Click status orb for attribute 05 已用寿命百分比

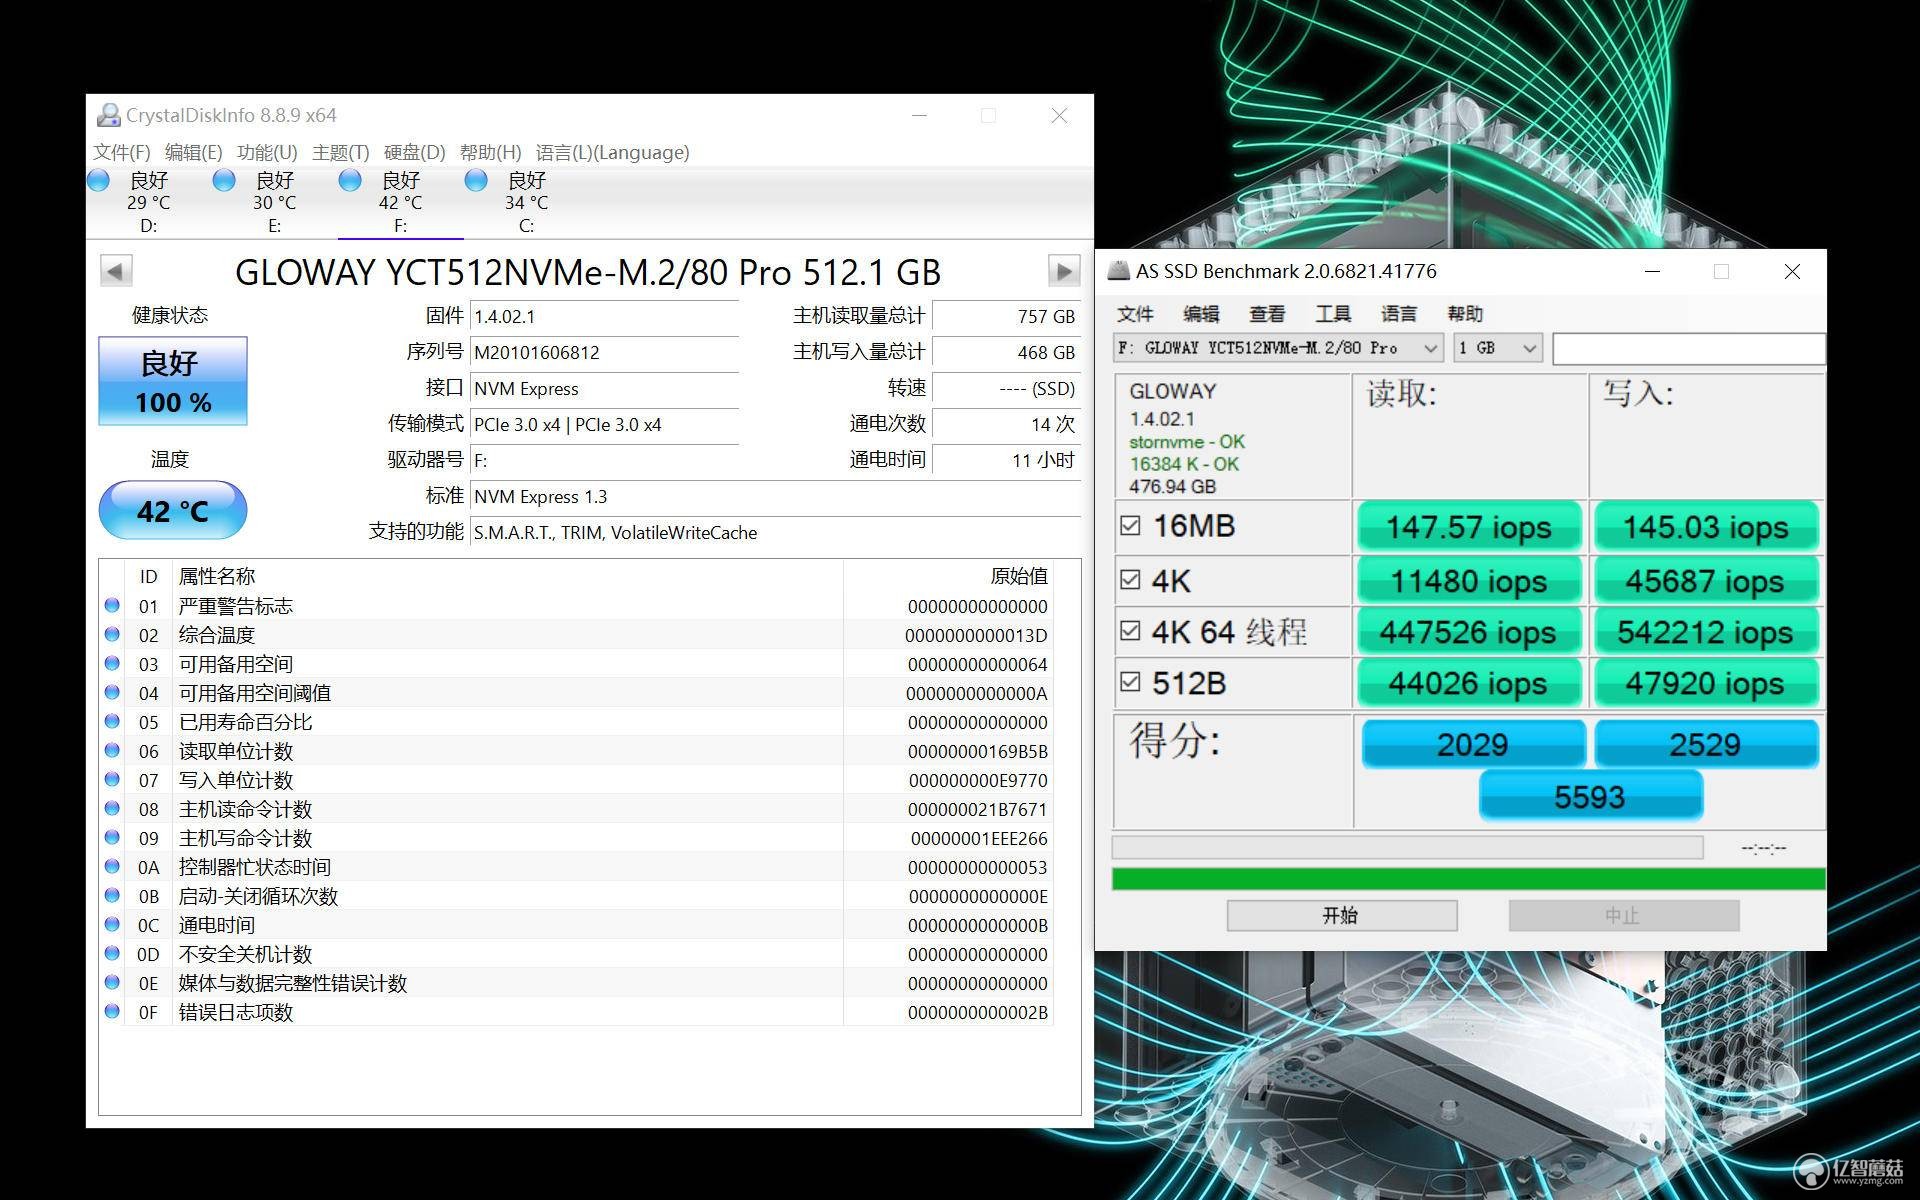click(x=112, y=721)
